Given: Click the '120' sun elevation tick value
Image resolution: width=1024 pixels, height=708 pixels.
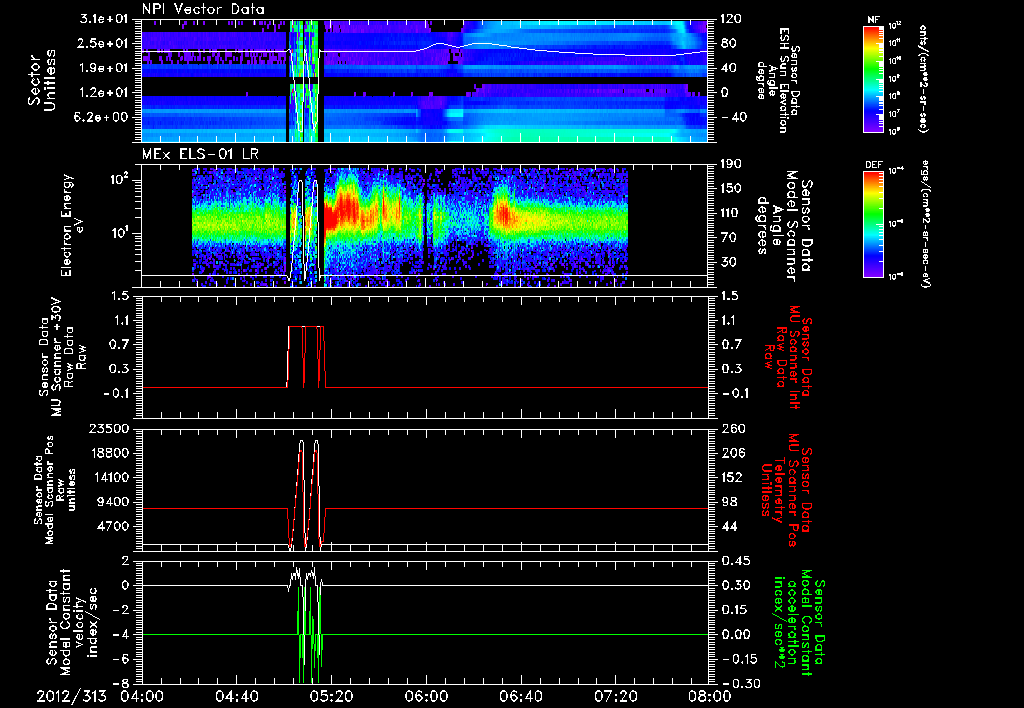Looking at the screenshot, I should pyautogui.click(x=731, y=19).
